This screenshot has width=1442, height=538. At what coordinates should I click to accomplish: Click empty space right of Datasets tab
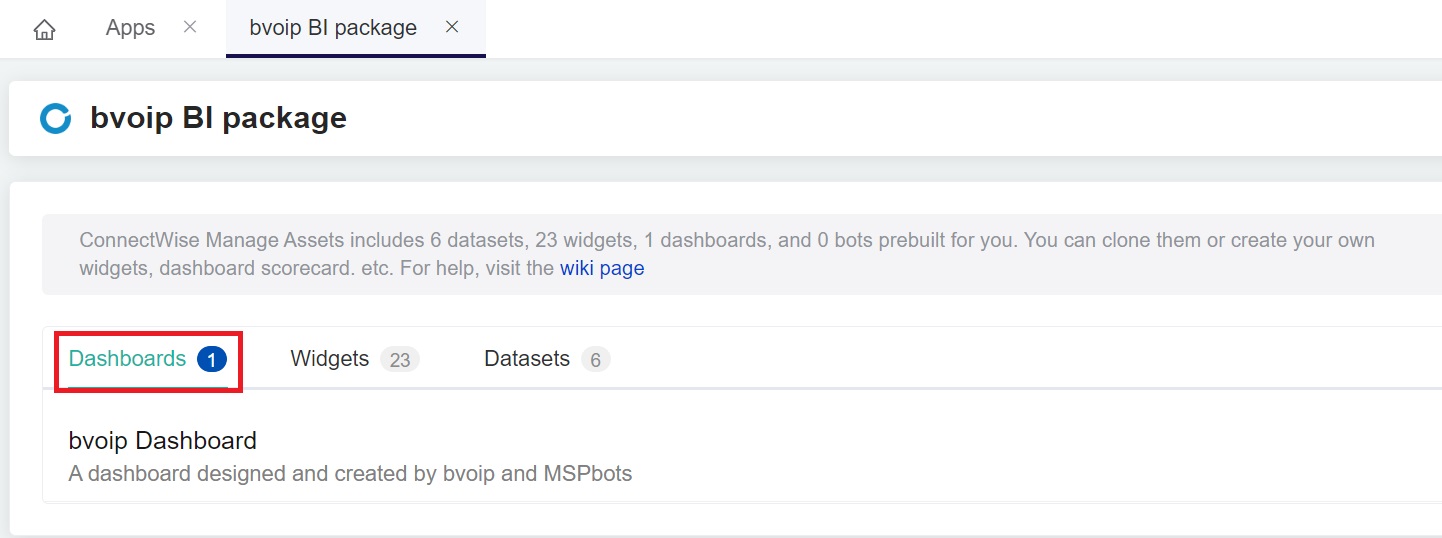tap(1000, 359)
